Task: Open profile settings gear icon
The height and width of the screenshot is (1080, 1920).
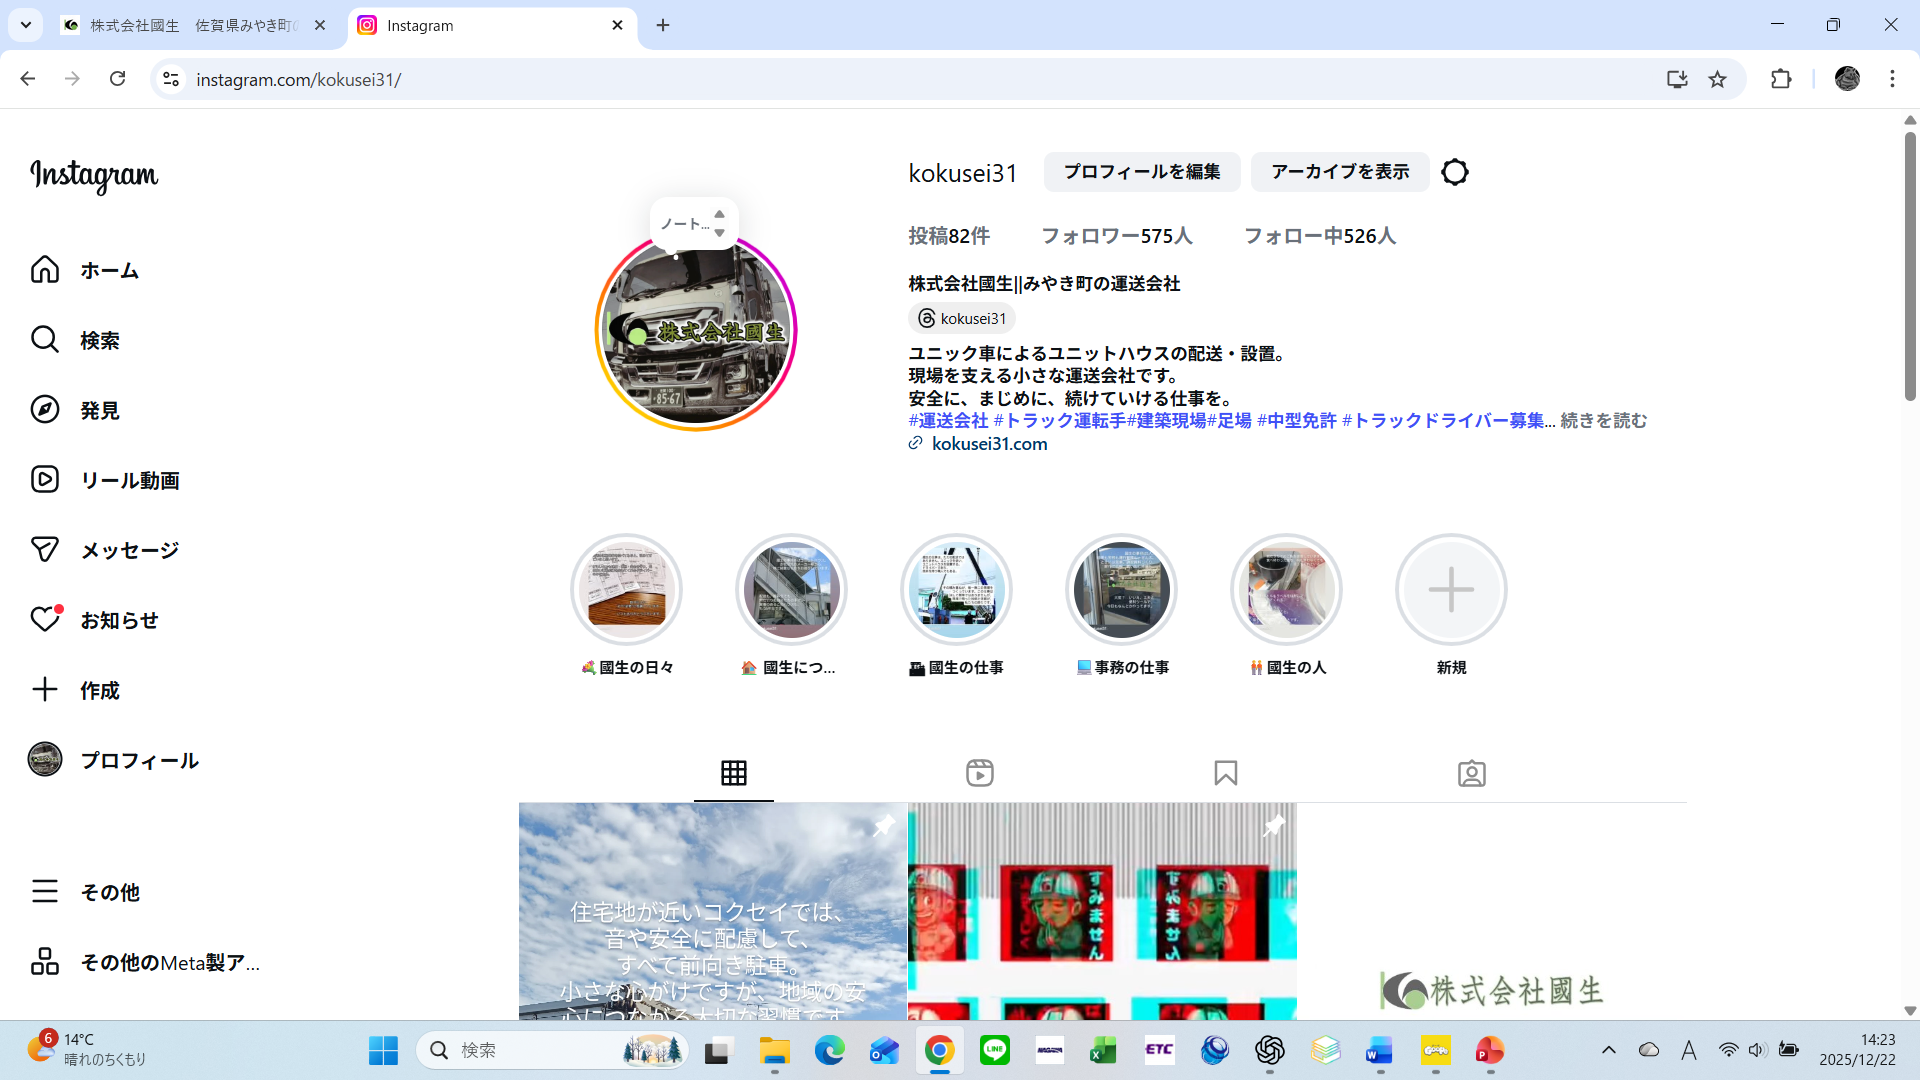Action: pyautogui.click(x=1455, y=172)
